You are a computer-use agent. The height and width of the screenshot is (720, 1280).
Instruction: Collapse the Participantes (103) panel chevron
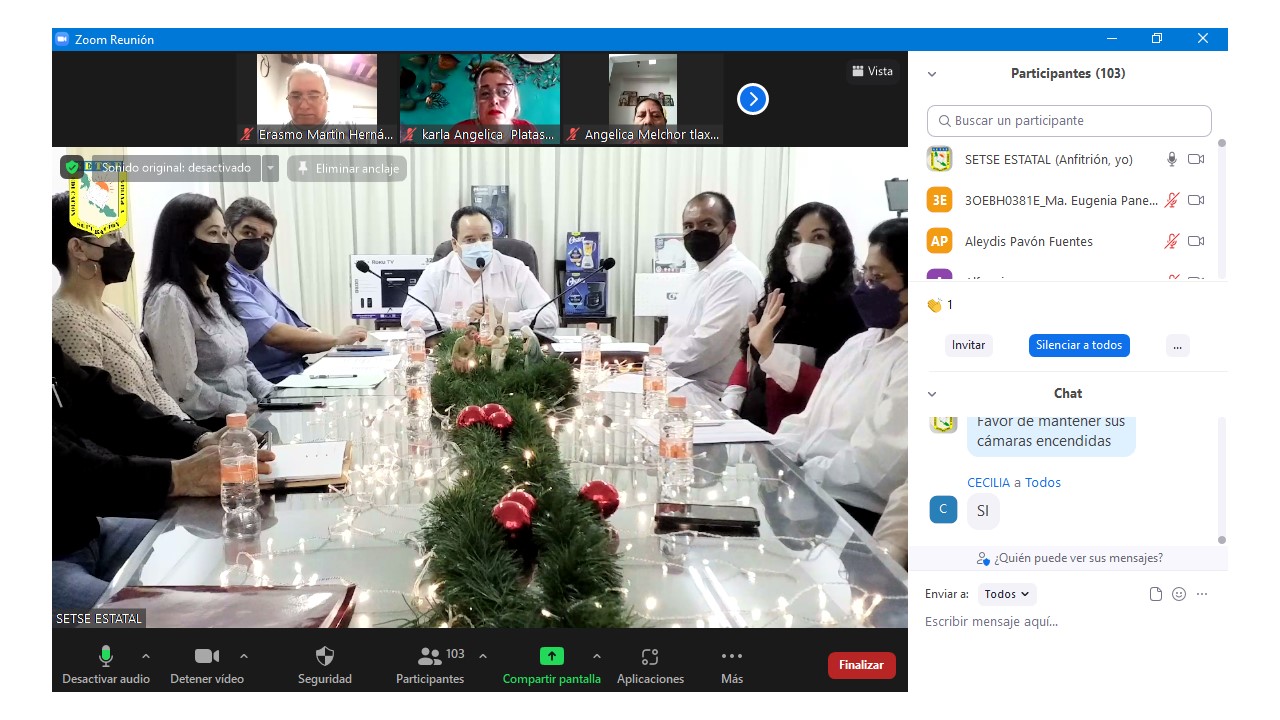(x=932, y=74)
